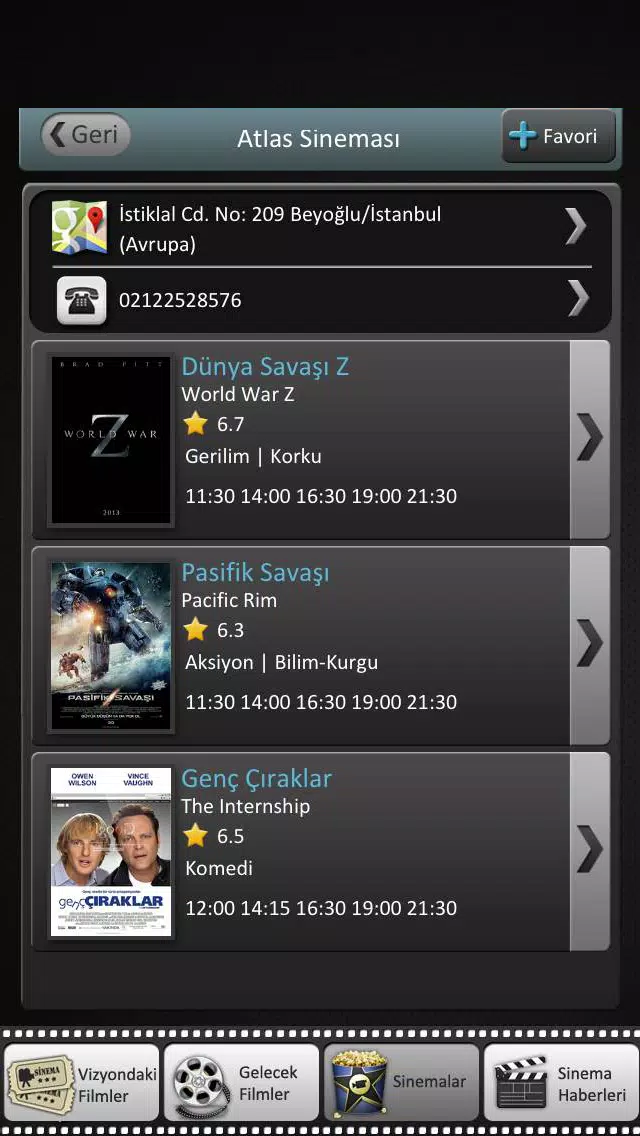This screenshot has width=640, height=1136.
Task: Open the Pacific Rim poster thumbnail
Action: tap(111, 646)
